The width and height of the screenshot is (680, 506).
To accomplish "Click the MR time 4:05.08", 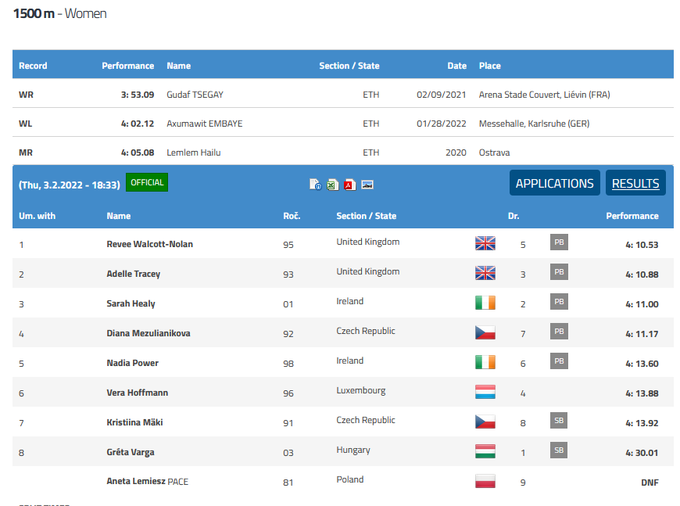I will pos(137,153).
